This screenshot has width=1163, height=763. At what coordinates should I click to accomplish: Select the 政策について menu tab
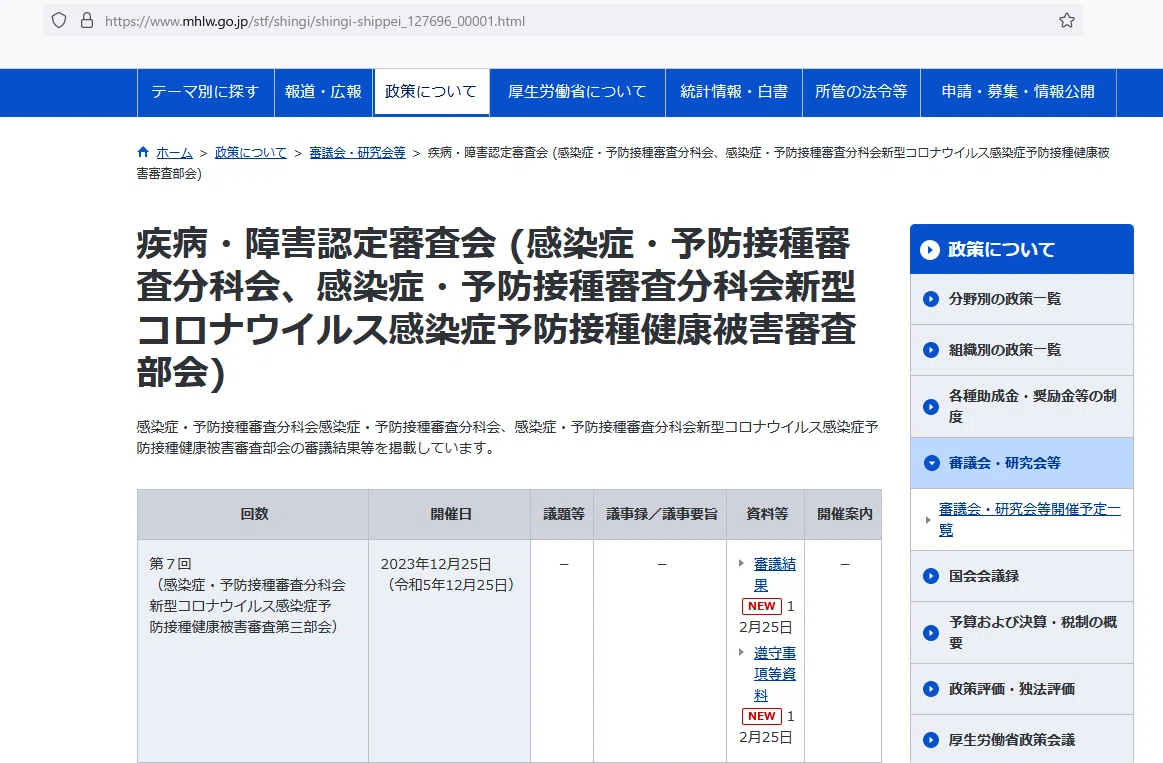(432, 92)
